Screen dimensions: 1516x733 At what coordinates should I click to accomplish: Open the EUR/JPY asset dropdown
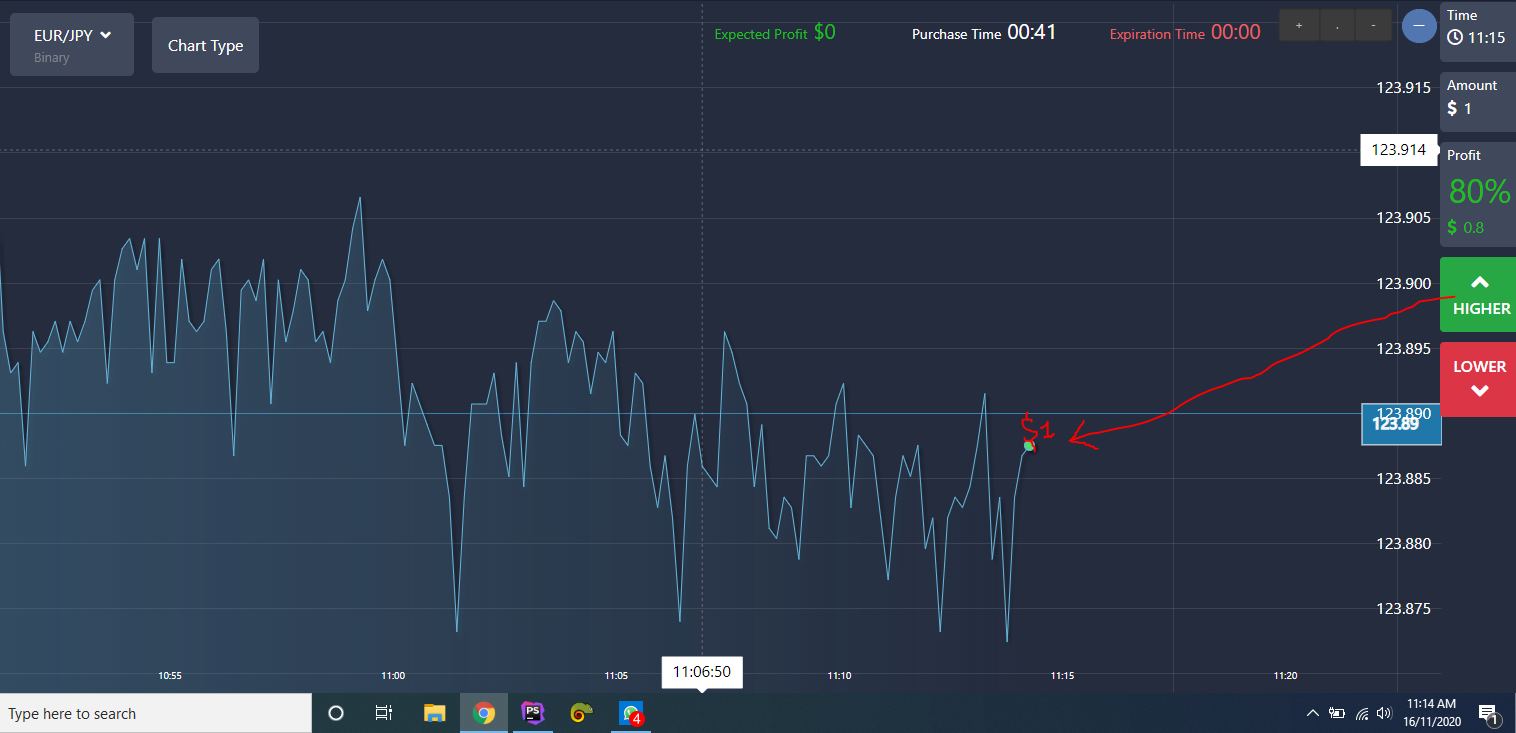click(x=72, y=44)
